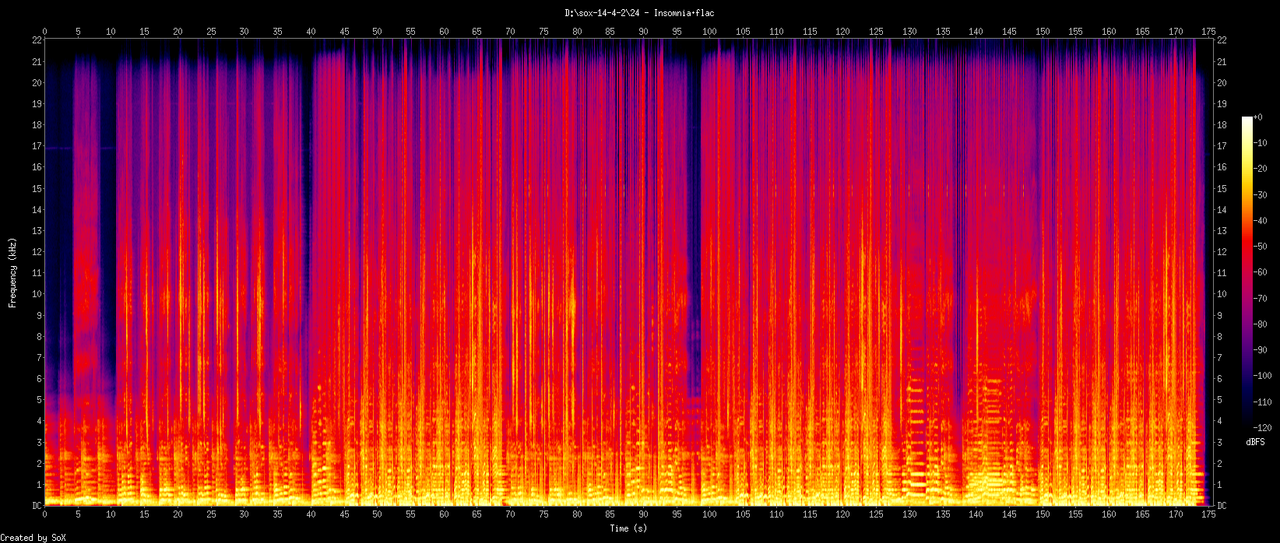
Task: Click "140" on the bottom time axis
Action: [975, 516]
